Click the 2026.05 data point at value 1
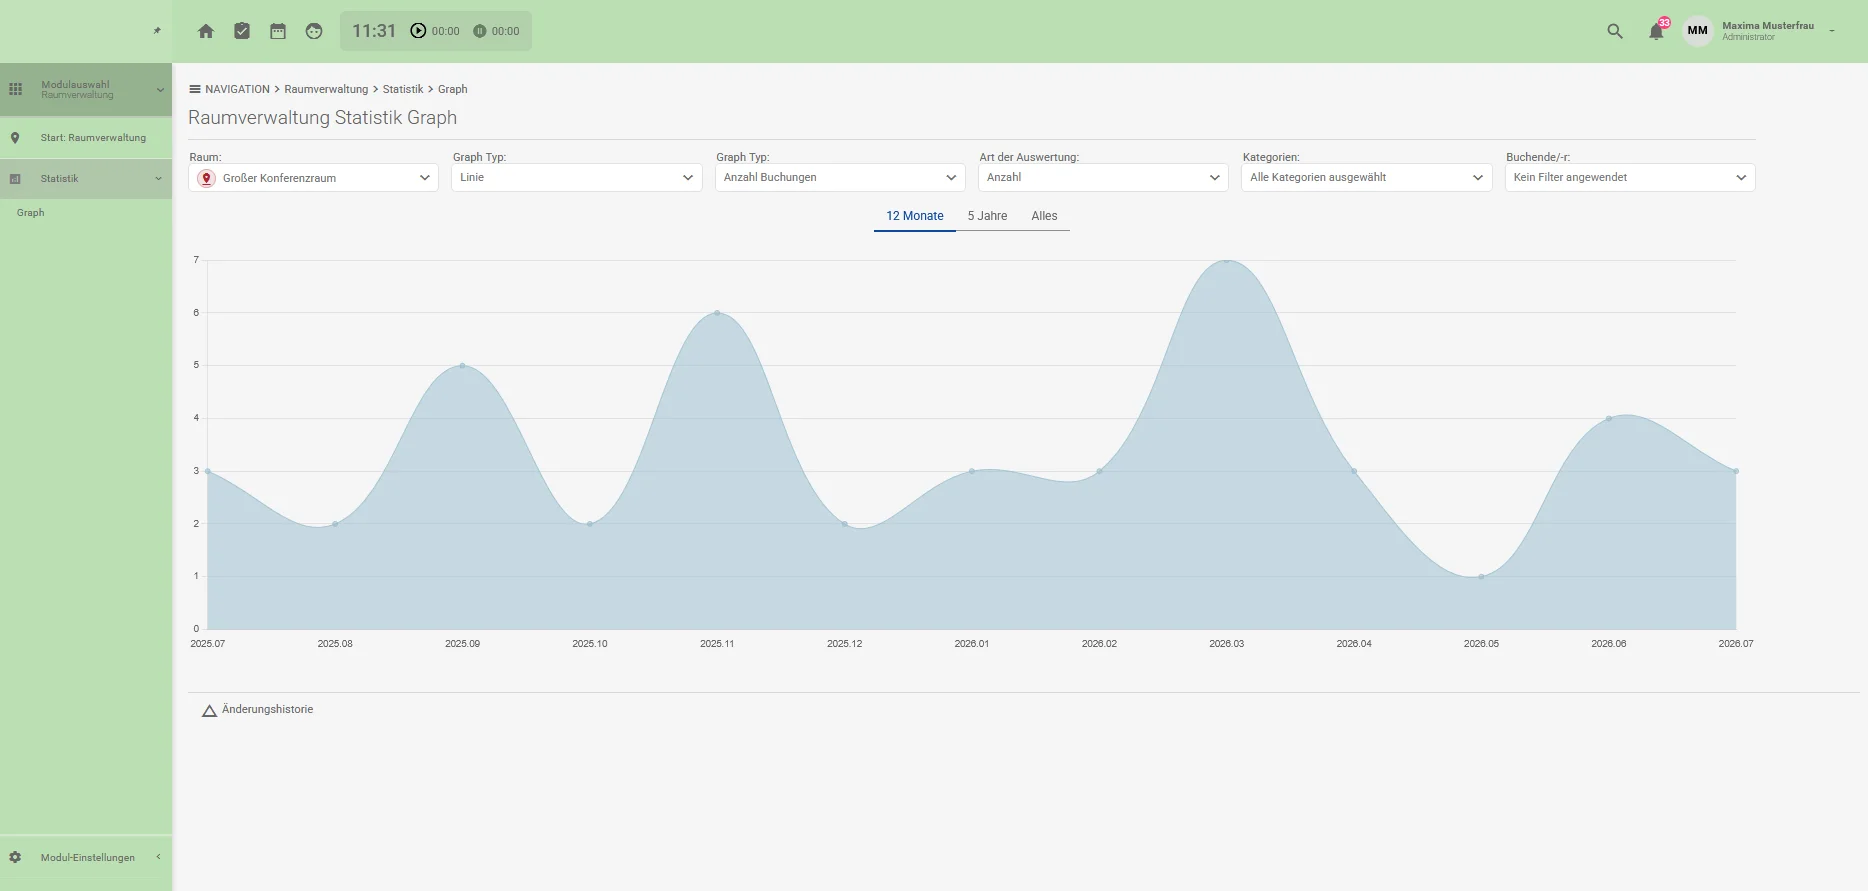 pos(1481,577)
